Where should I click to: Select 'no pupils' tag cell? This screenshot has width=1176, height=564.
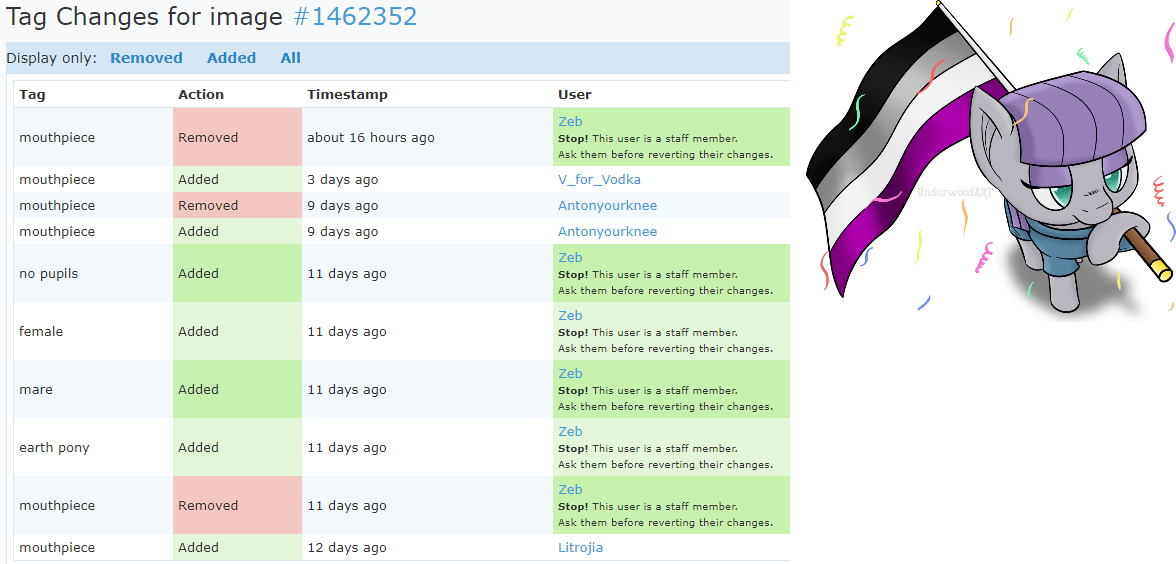click(49, 274)
